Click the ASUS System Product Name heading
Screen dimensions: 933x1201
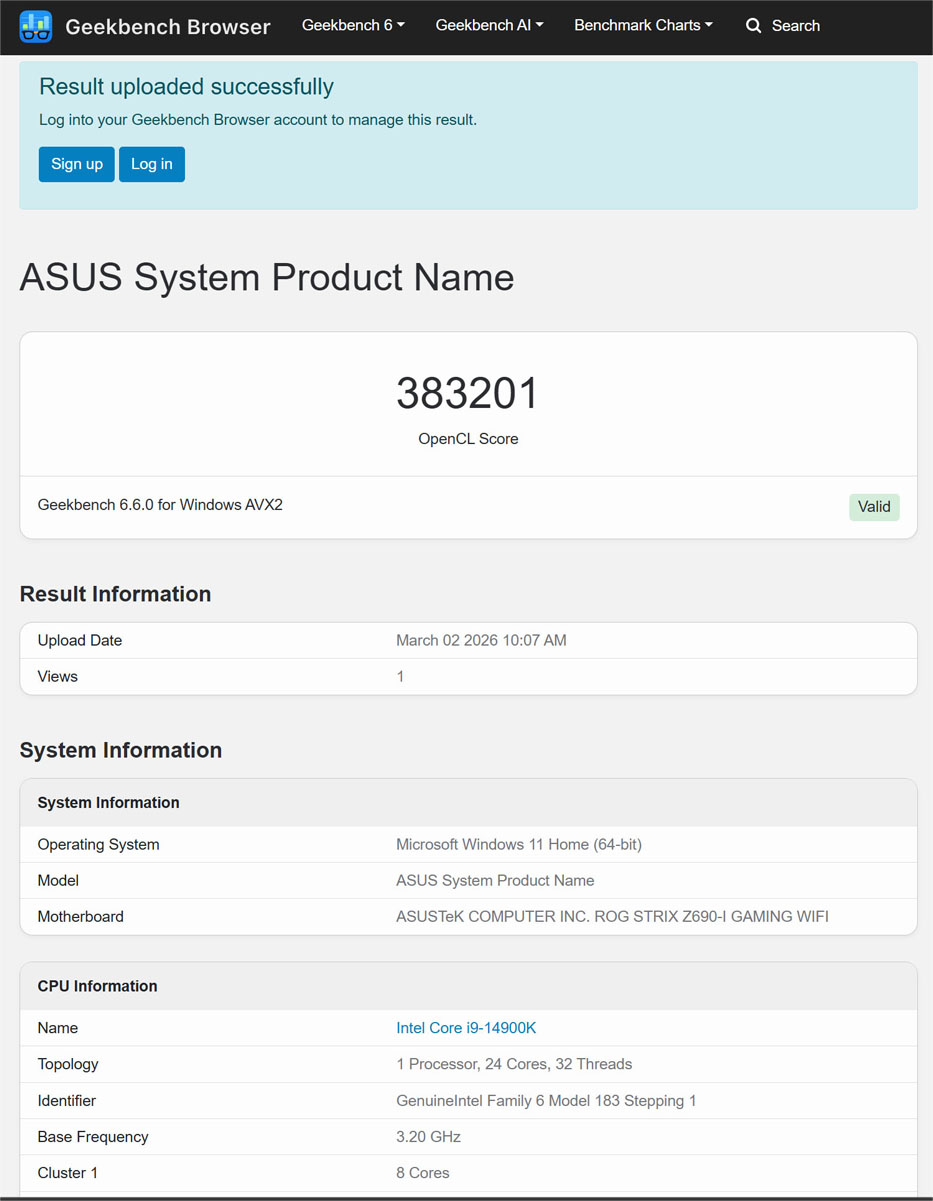tap(267, 277)
